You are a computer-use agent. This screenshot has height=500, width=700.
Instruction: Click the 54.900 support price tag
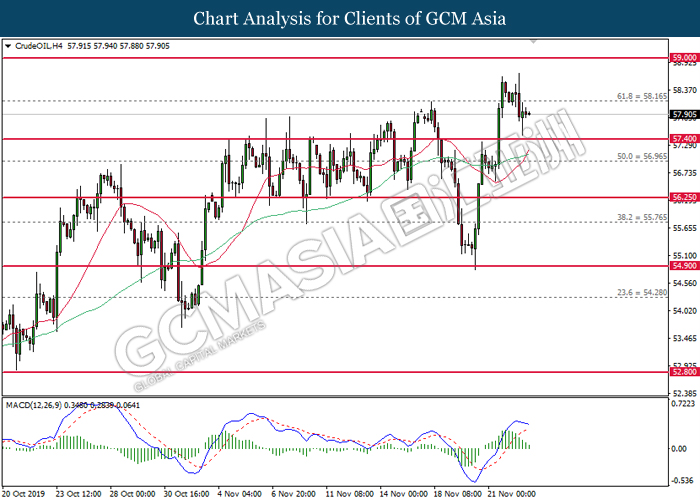pyautogui.click(x=684, y=266)
